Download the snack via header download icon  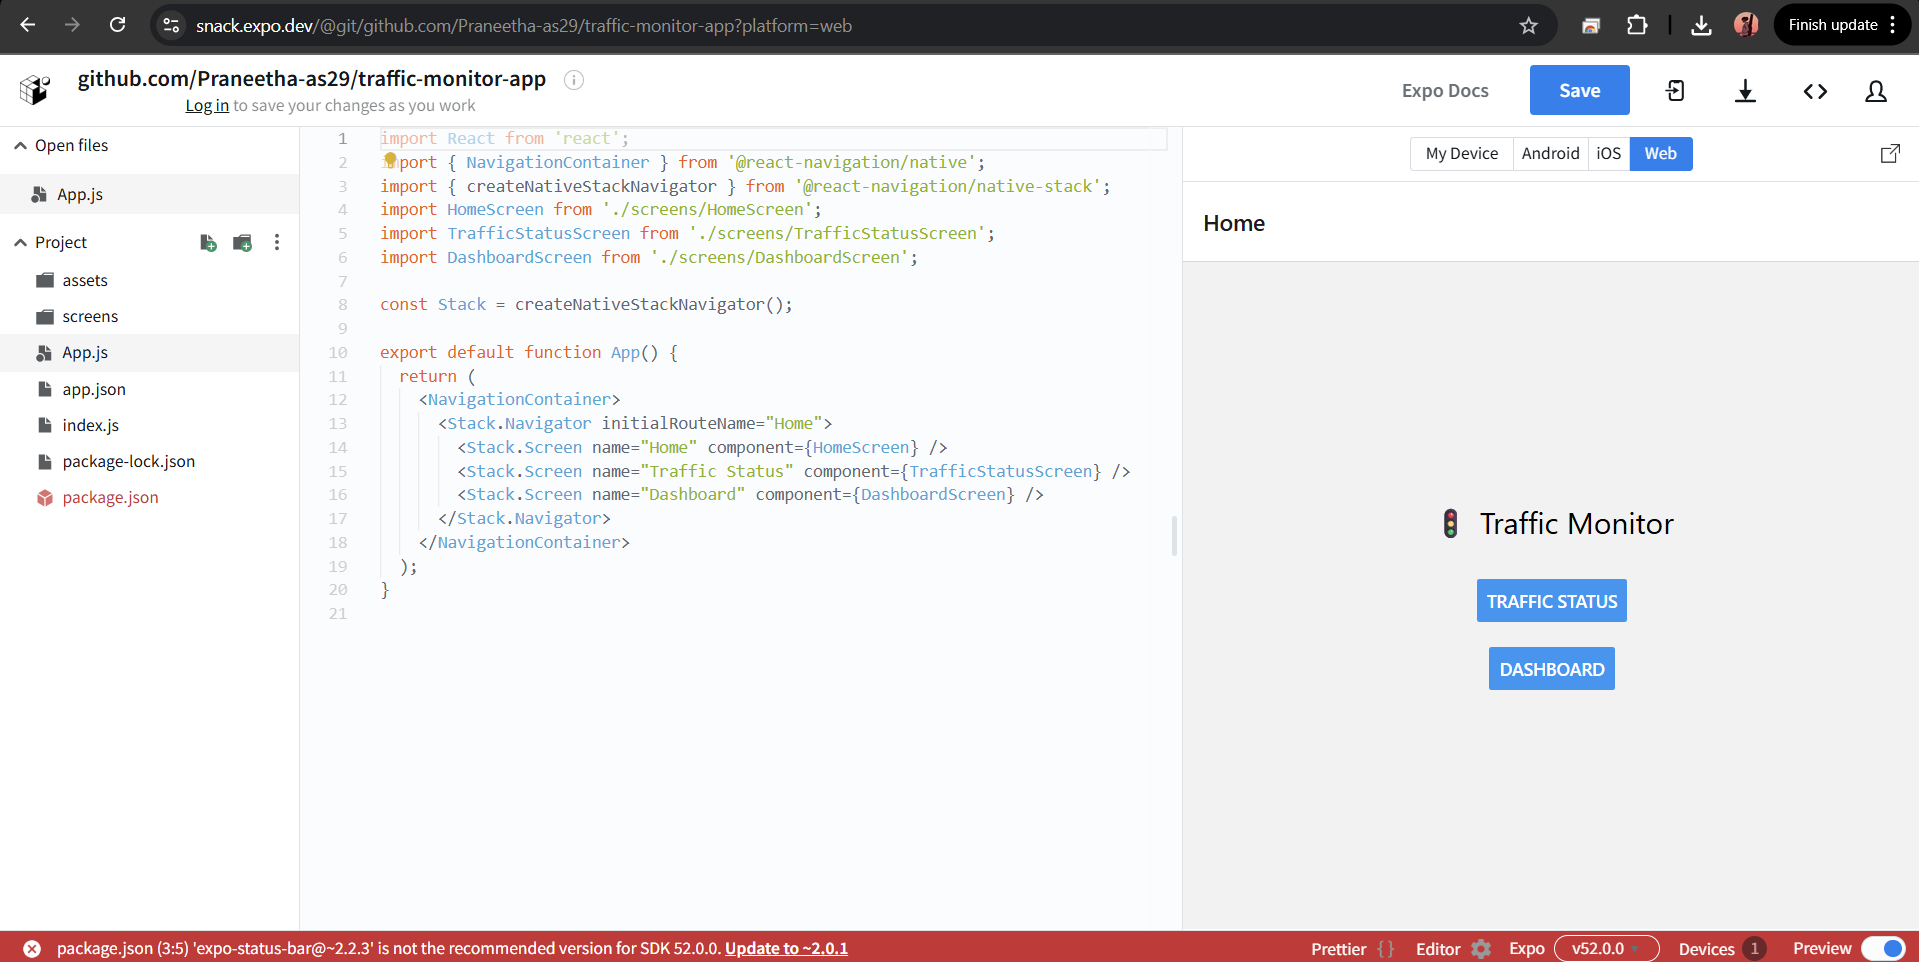1745,91
